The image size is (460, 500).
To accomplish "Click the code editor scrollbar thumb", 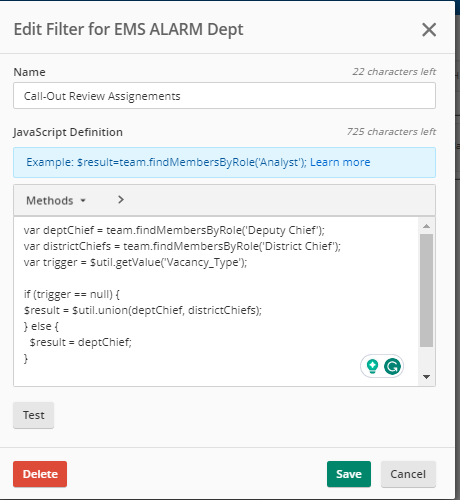I will click(426, 290).
